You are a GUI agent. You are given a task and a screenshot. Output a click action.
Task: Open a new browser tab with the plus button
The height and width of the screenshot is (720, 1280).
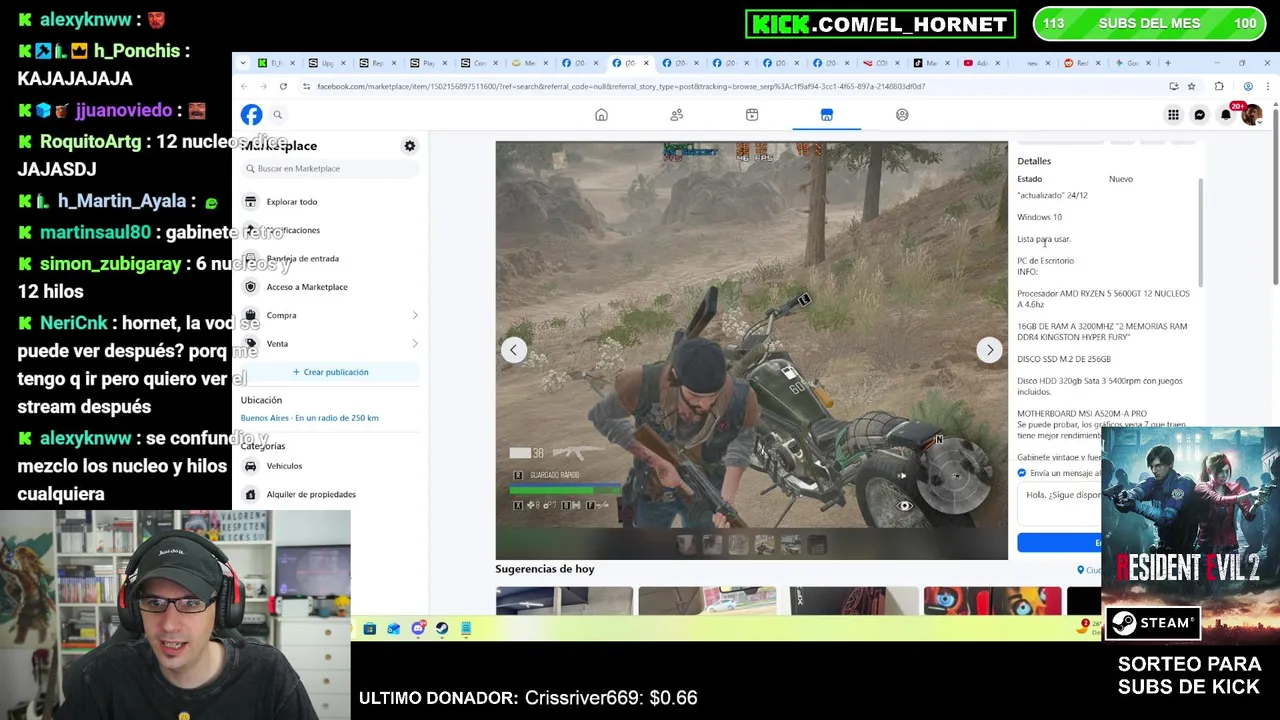[1167, 63]
